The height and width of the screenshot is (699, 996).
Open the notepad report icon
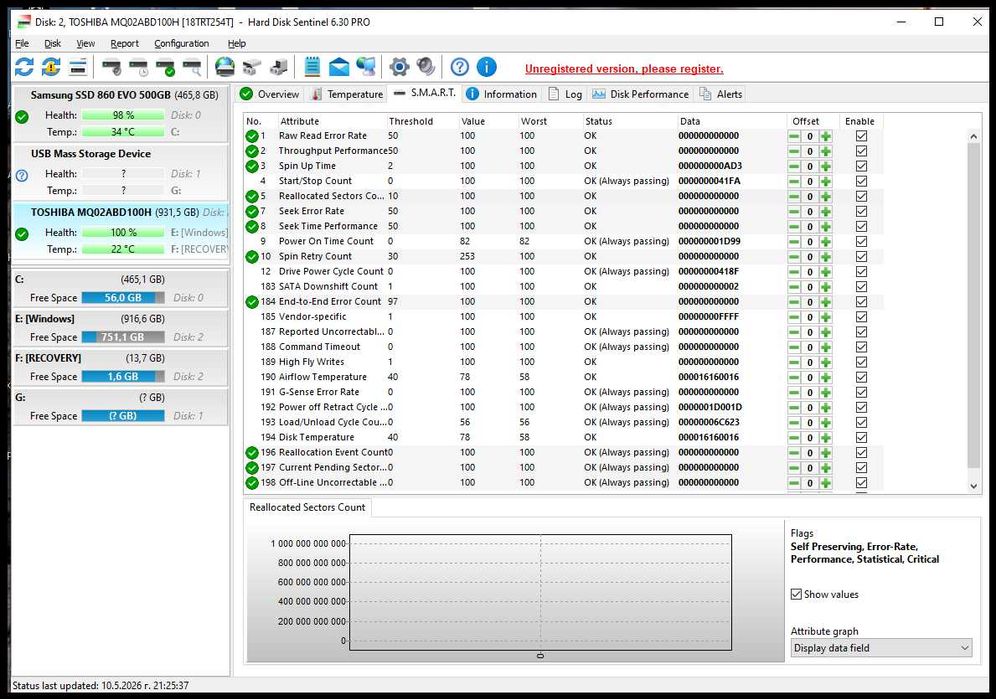[x=312, y=67]
